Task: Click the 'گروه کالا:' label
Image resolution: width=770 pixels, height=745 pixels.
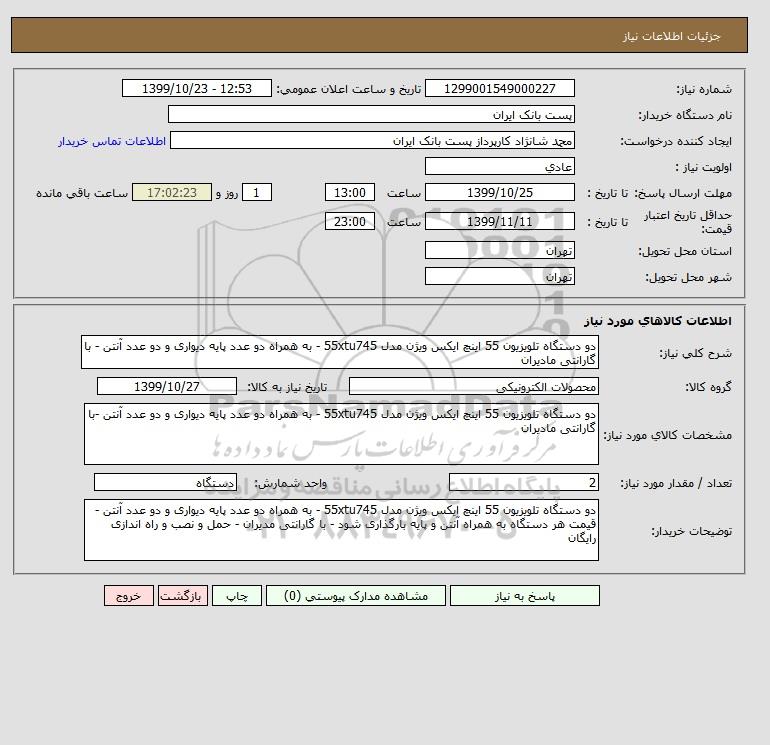Action: pyautogui.click(x=708, y=387)
